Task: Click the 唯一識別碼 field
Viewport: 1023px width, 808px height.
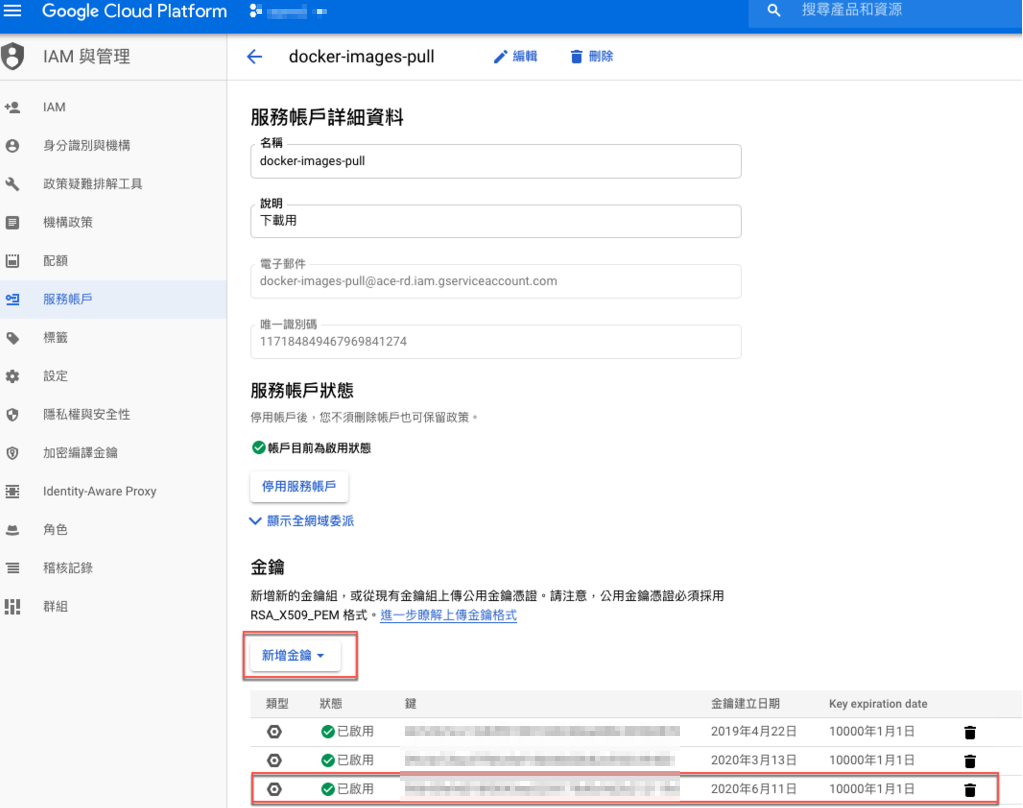Action: click(x=496, y=341)
